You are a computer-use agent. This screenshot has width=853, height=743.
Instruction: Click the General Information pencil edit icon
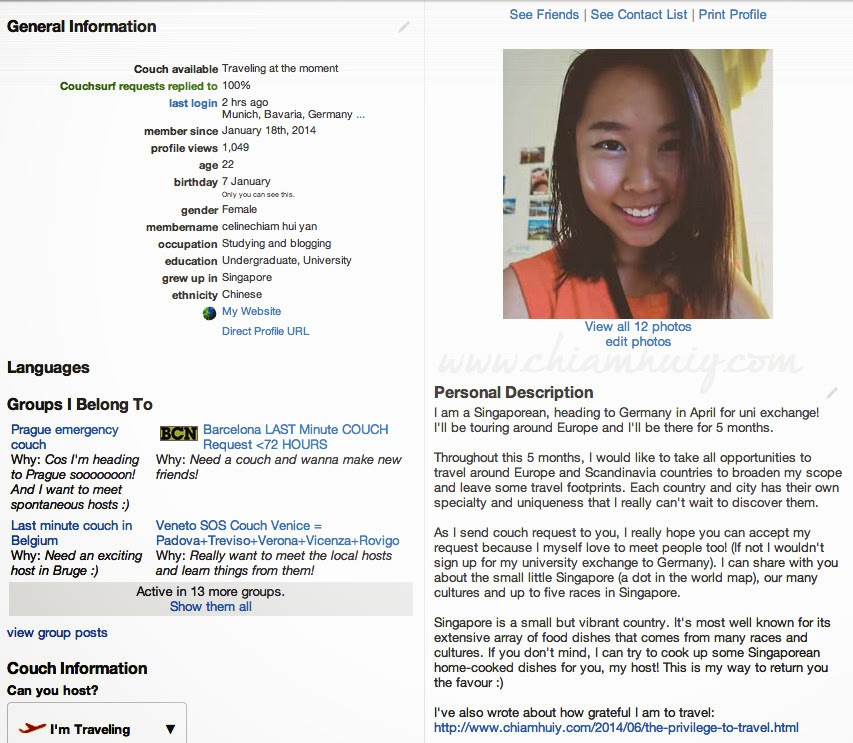coord(404,27)
